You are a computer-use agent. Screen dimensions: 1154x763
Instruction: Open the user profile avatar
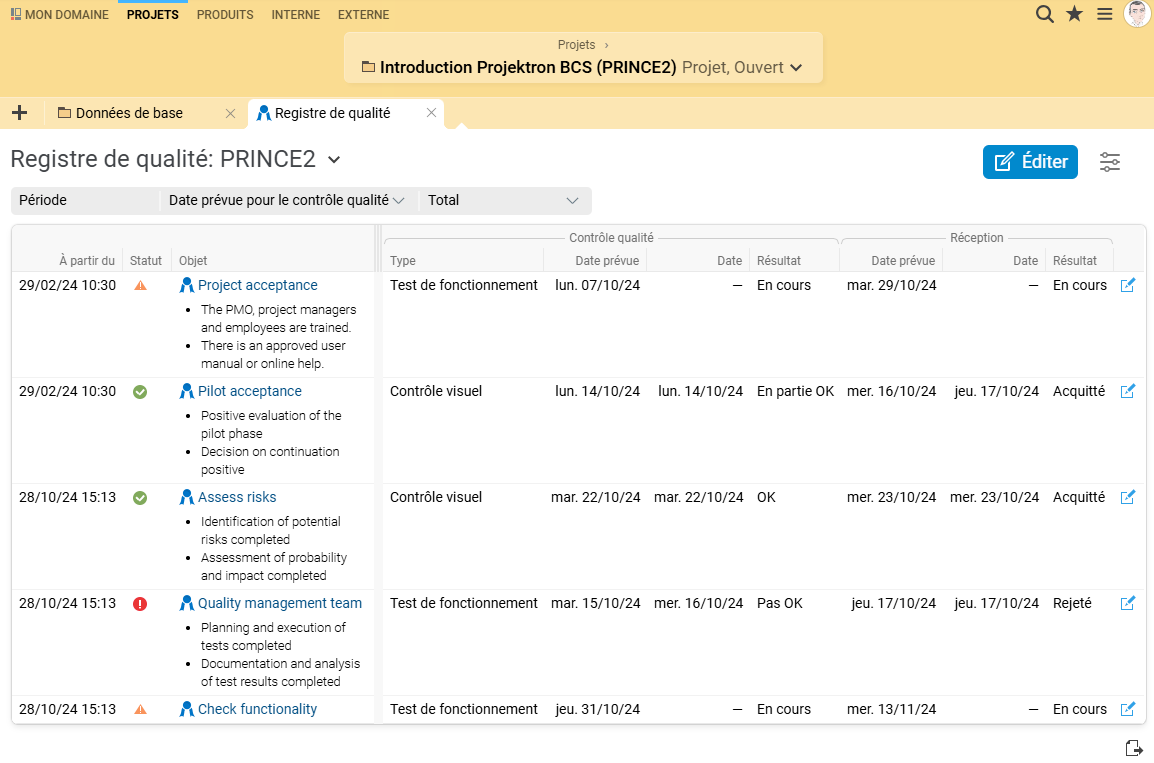point(1138,13)
